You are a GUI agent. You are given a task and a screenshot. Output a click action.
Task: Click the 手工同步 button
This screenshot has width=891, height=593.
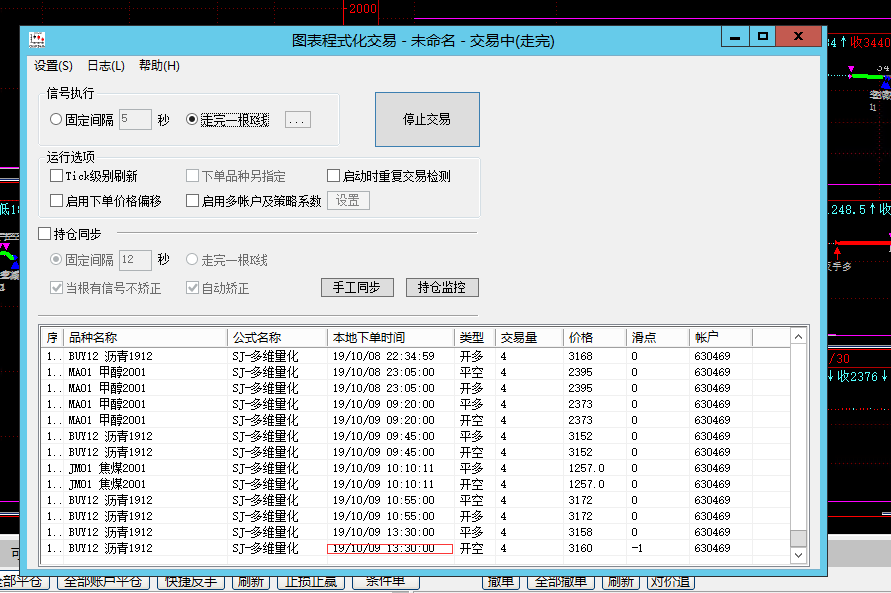pyautogui.click(x=357, y=287)
